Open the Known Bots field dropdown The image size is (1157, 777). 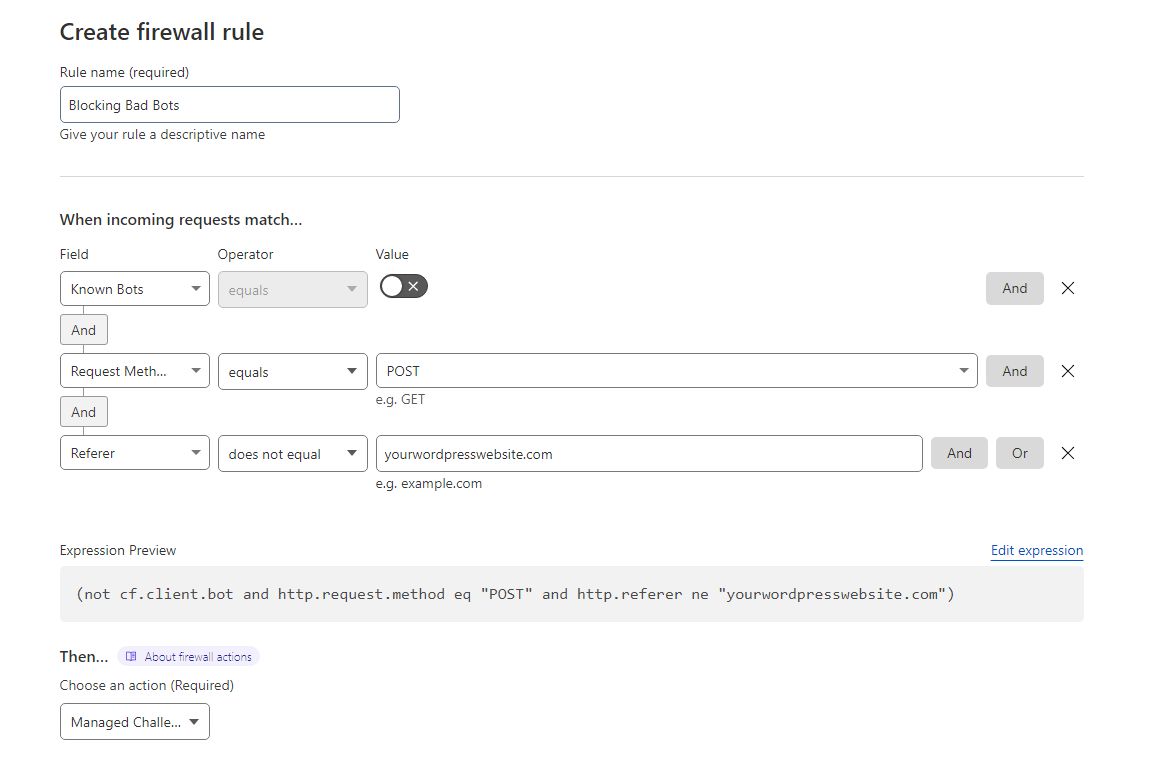point(134,289)
